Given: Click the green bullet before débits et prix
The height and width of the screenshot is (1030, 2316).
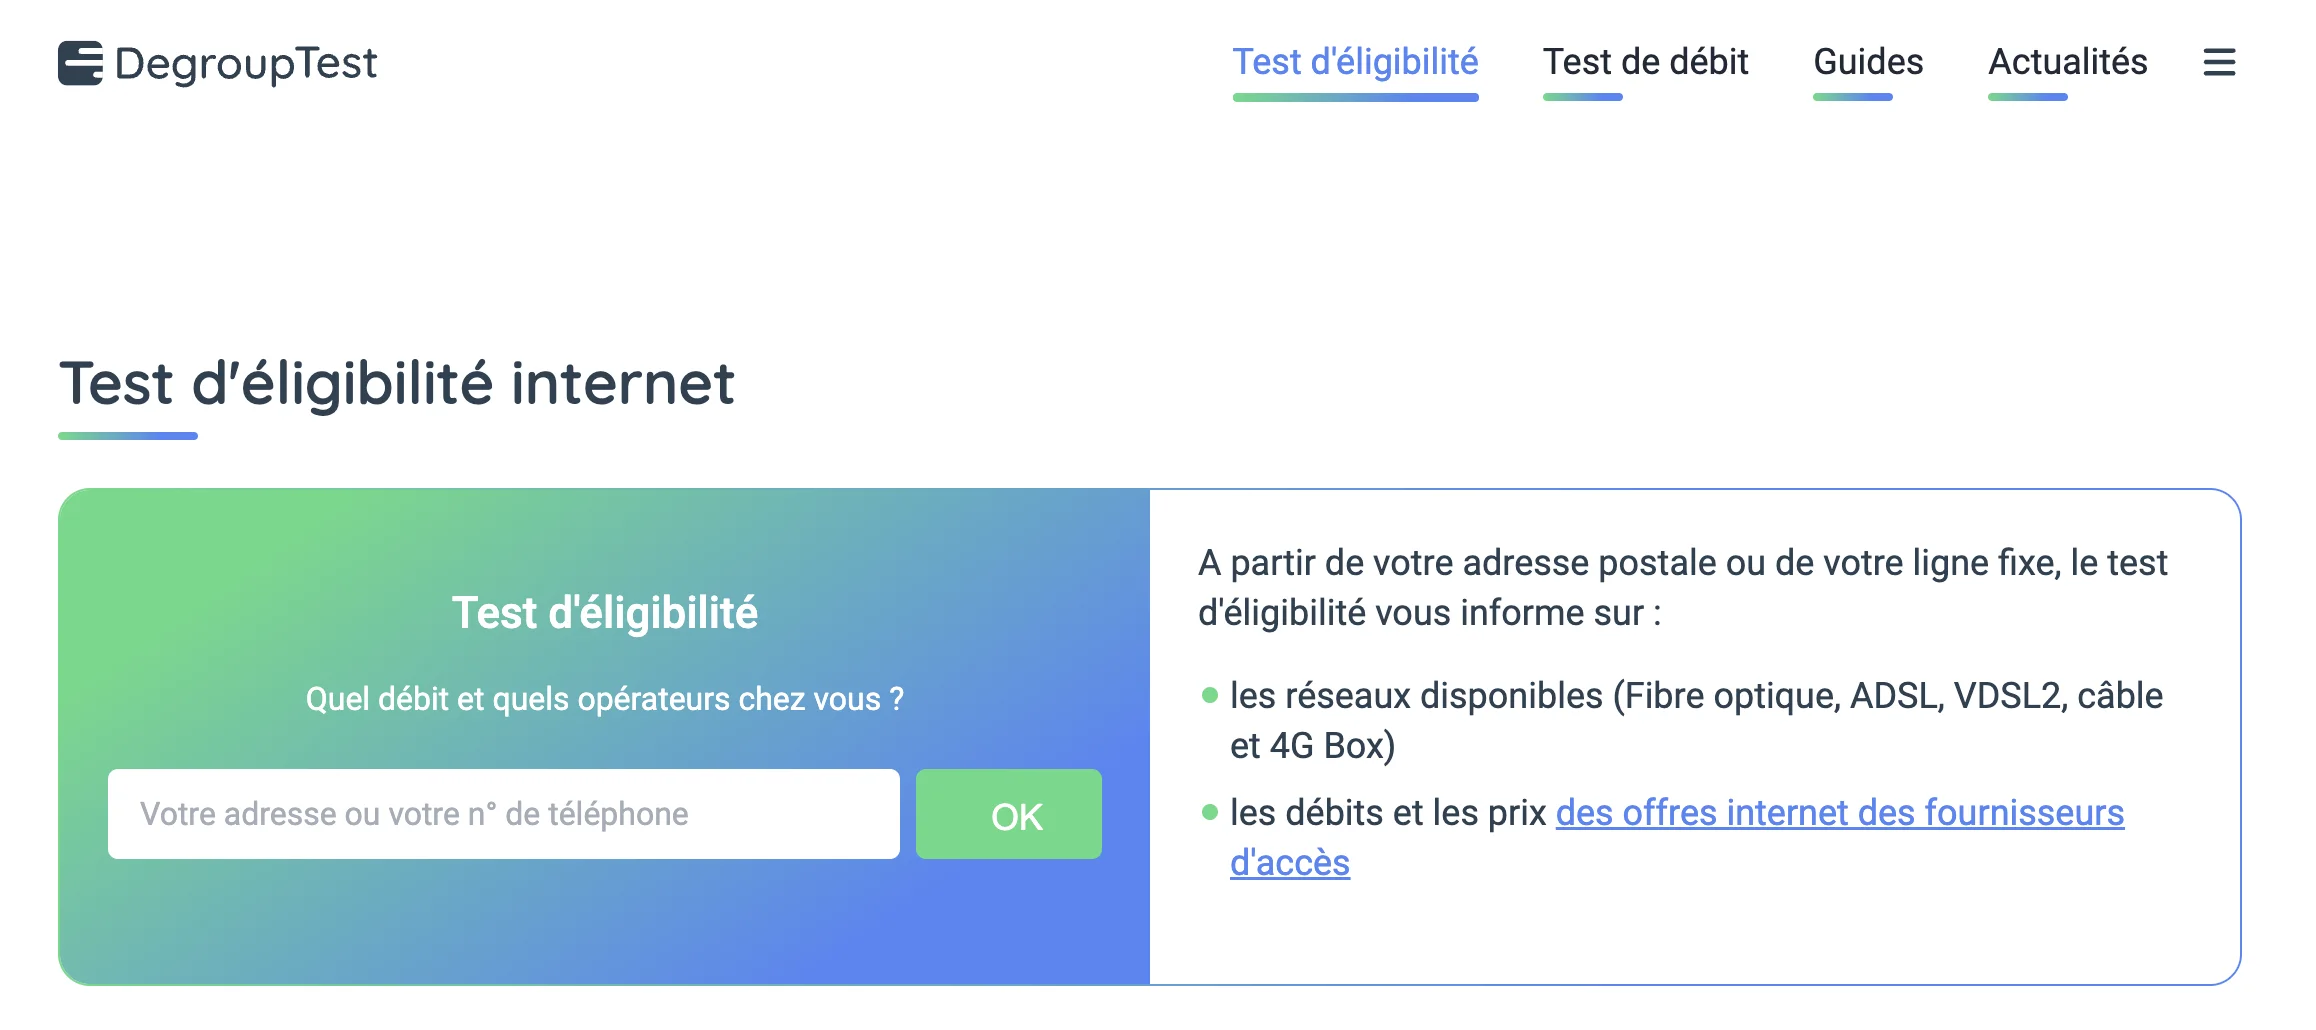Looking at the screenshot, I should [1210, 812].
